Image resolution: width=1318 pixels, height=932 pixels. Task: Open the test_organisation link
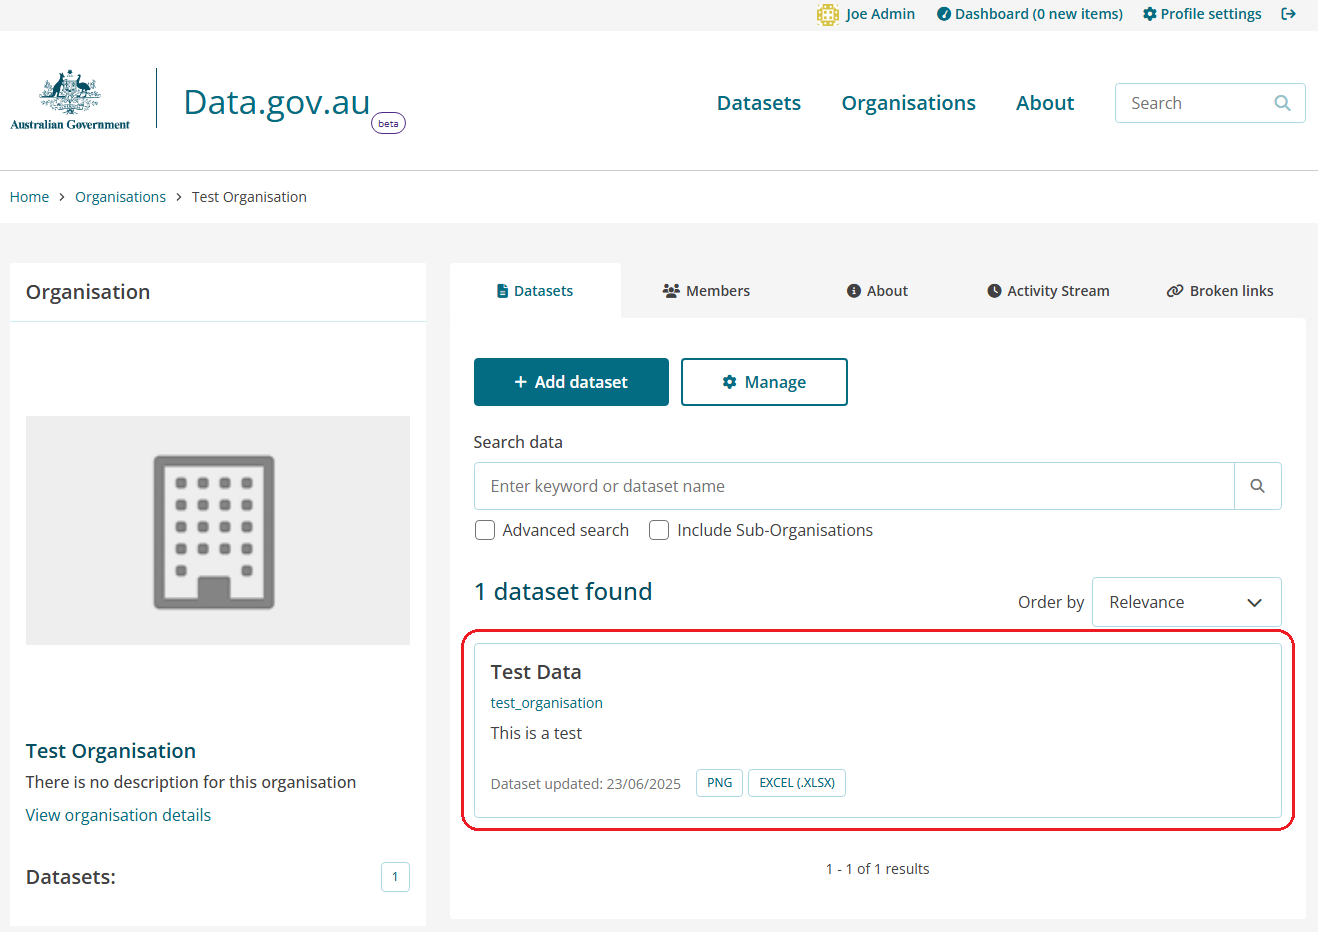click(x=547, y=703)
